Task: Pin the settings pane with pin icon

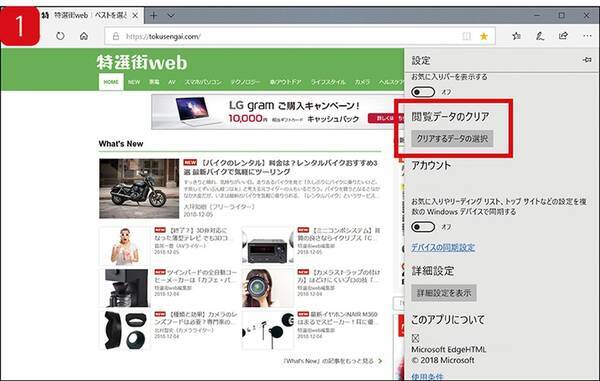Action: pos(587,60)
